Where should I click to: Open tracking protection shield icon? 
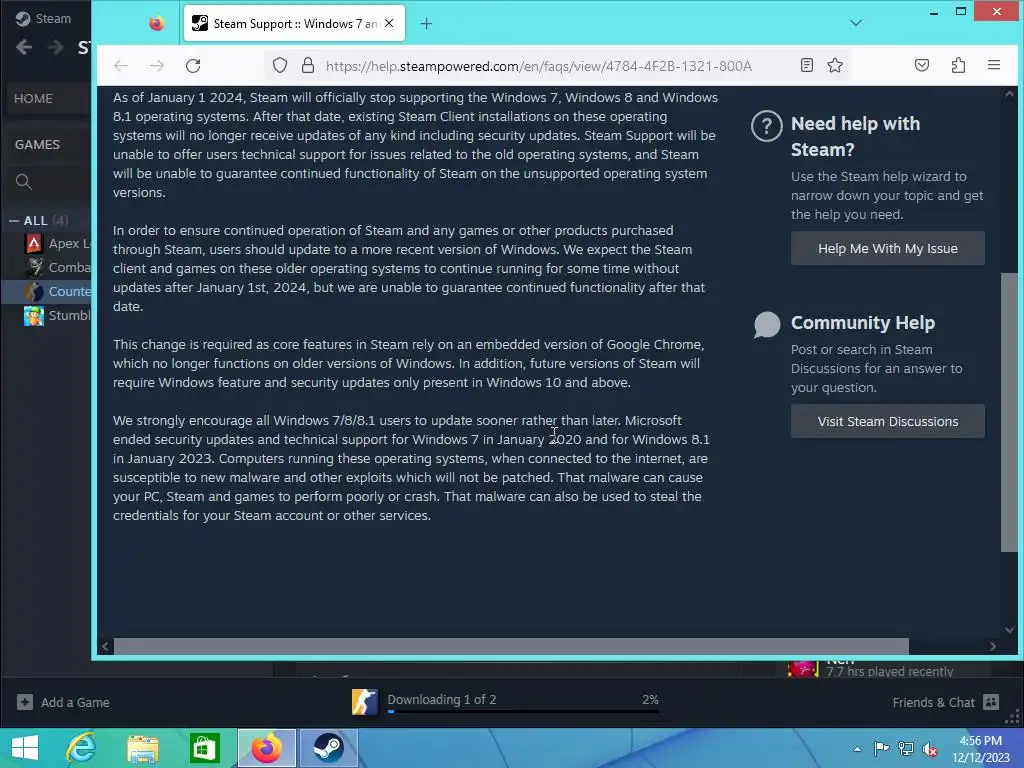[280, 65]
